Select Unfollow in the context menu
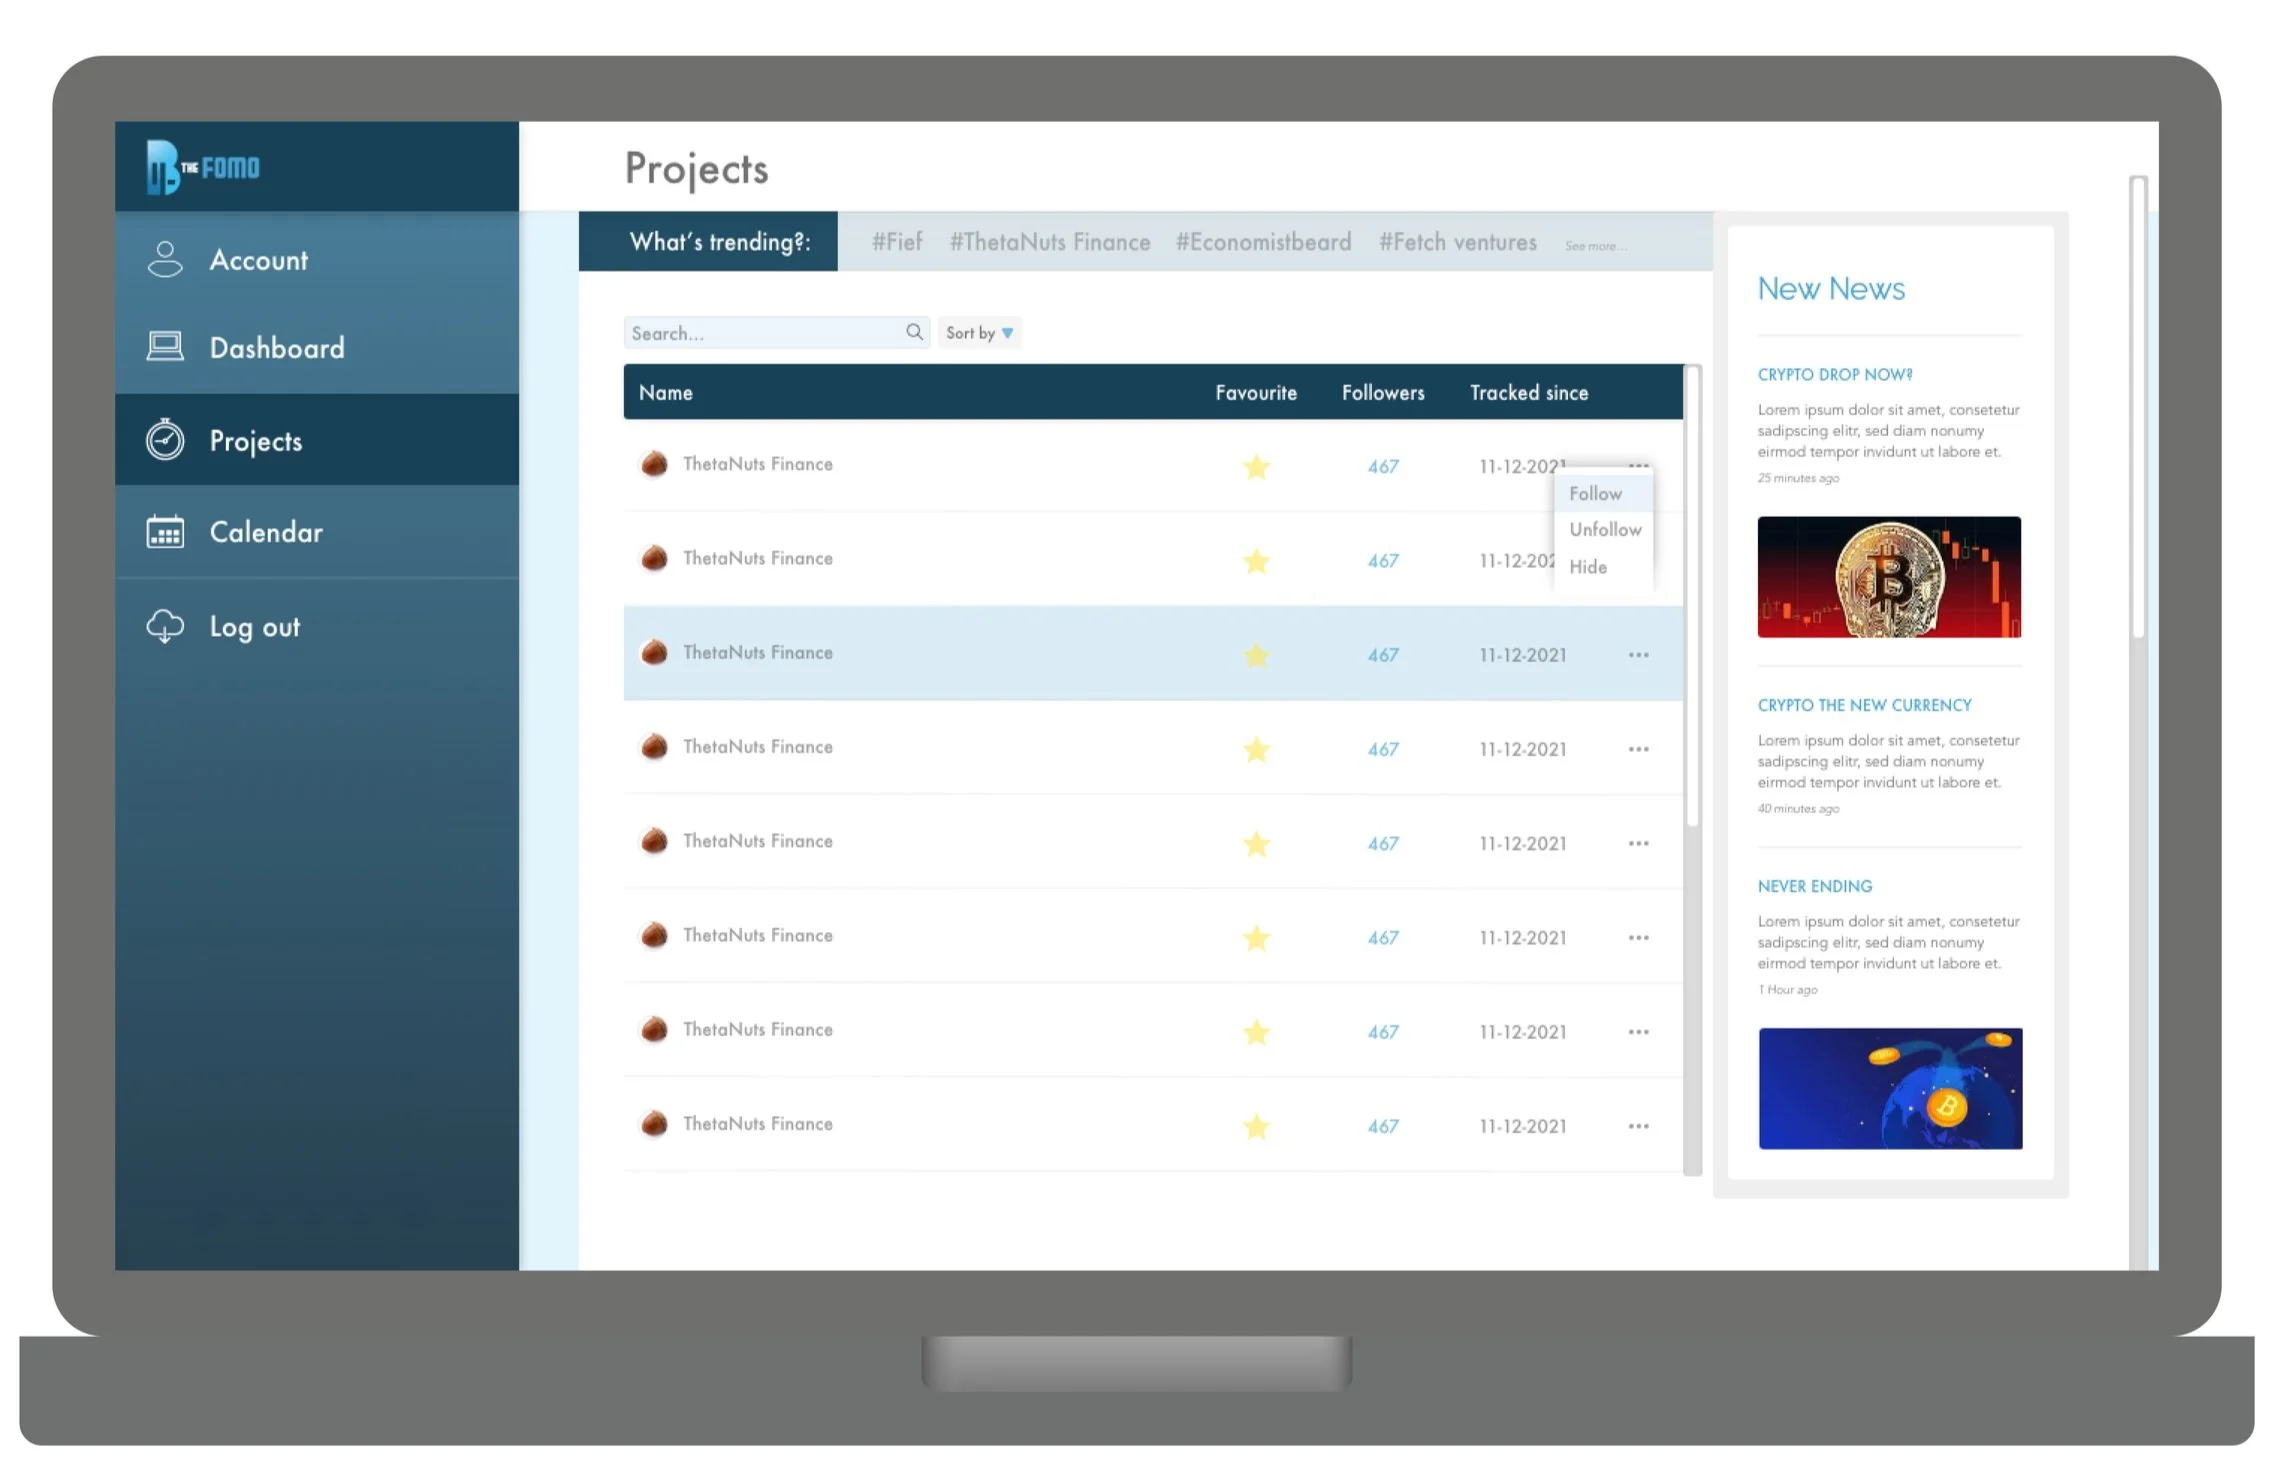The width and height of the screenshot is (2278, 1465). tap(1604, 530)
